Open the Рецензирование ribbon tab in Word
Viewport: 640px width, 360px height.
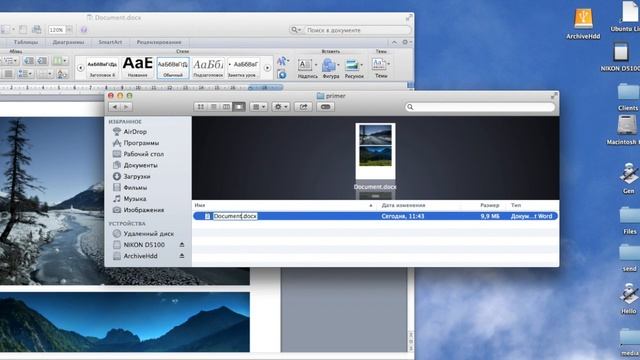click(x=159, y=42)
